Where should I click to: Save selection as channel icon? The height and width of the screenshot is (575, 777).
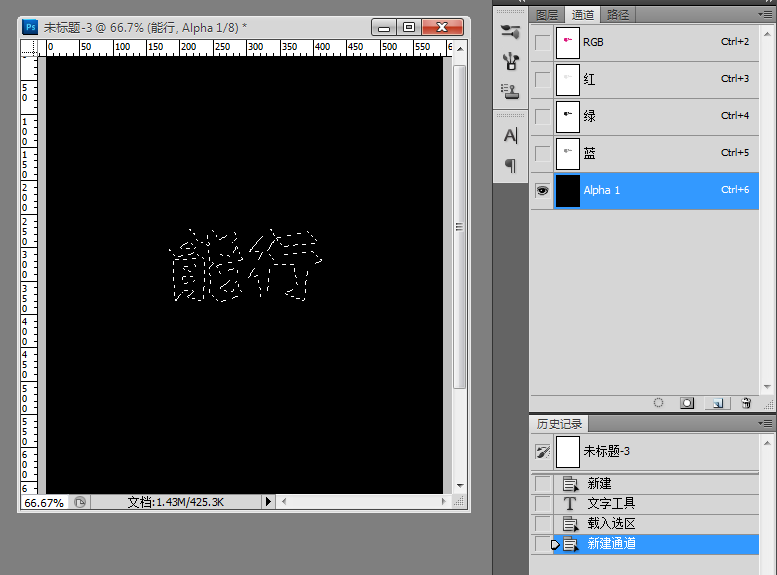687,403
